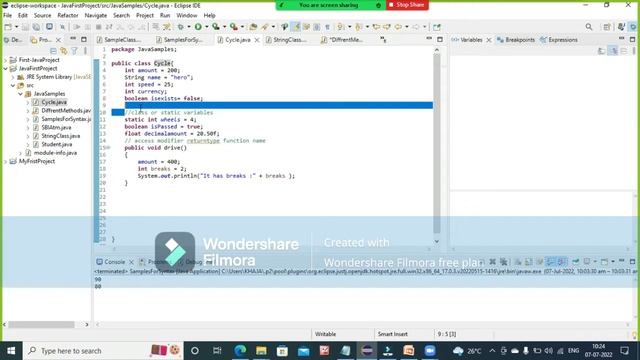The width and height of the screenshot is (640, 360).
Task: Click the Windows Start button
Action: (x=11, y=351)
